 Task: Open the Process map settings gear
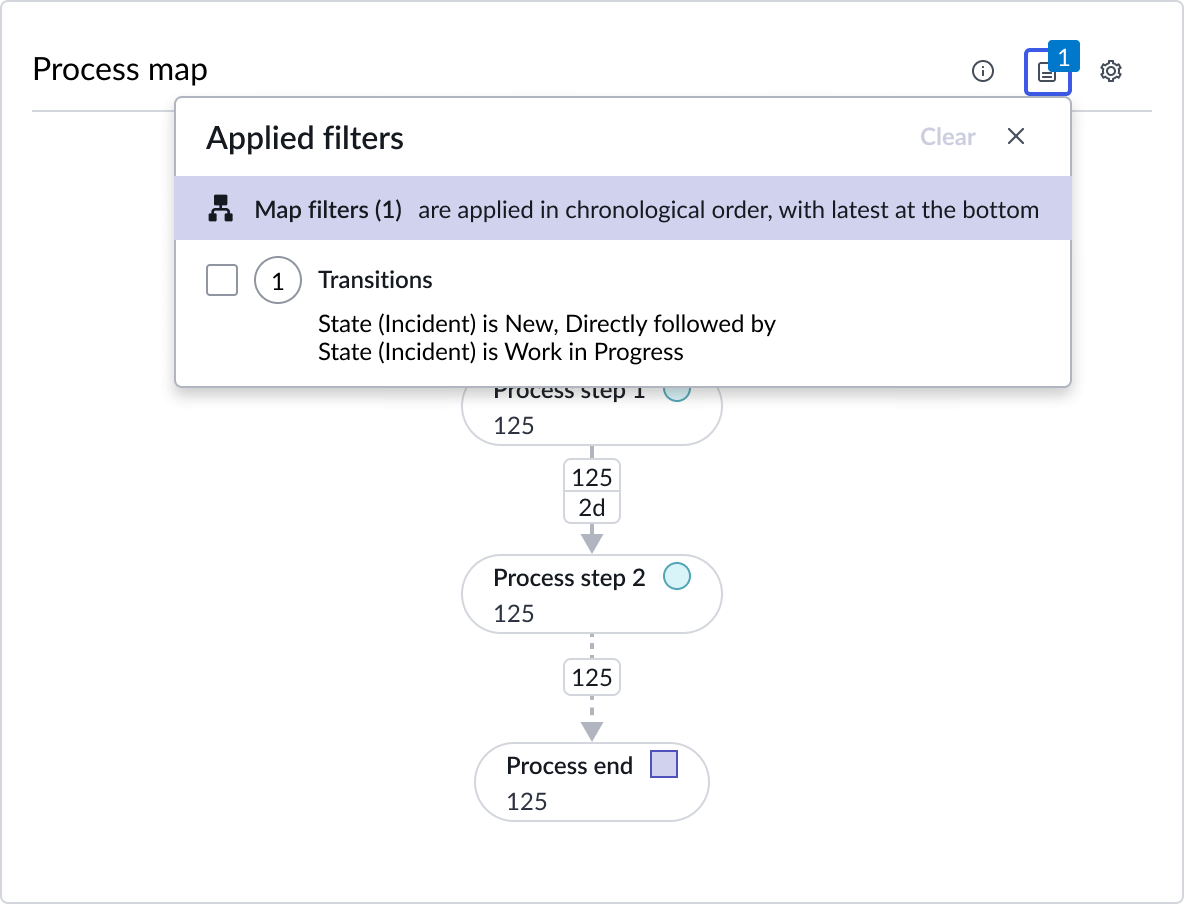1111,71
